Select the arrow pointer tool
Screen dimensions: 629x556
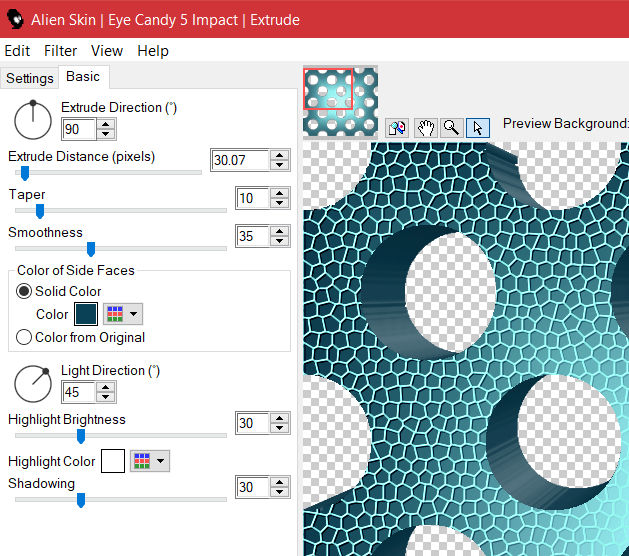point(478,128)
